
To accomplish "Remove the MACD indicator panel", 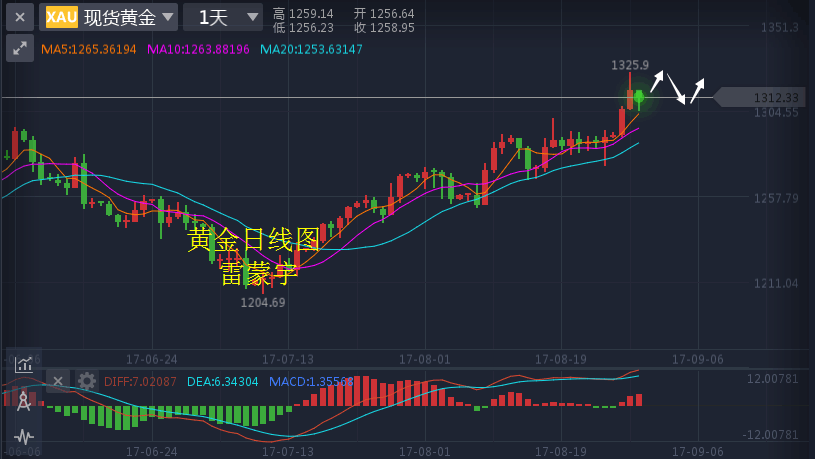I will [x=58, y=381].
